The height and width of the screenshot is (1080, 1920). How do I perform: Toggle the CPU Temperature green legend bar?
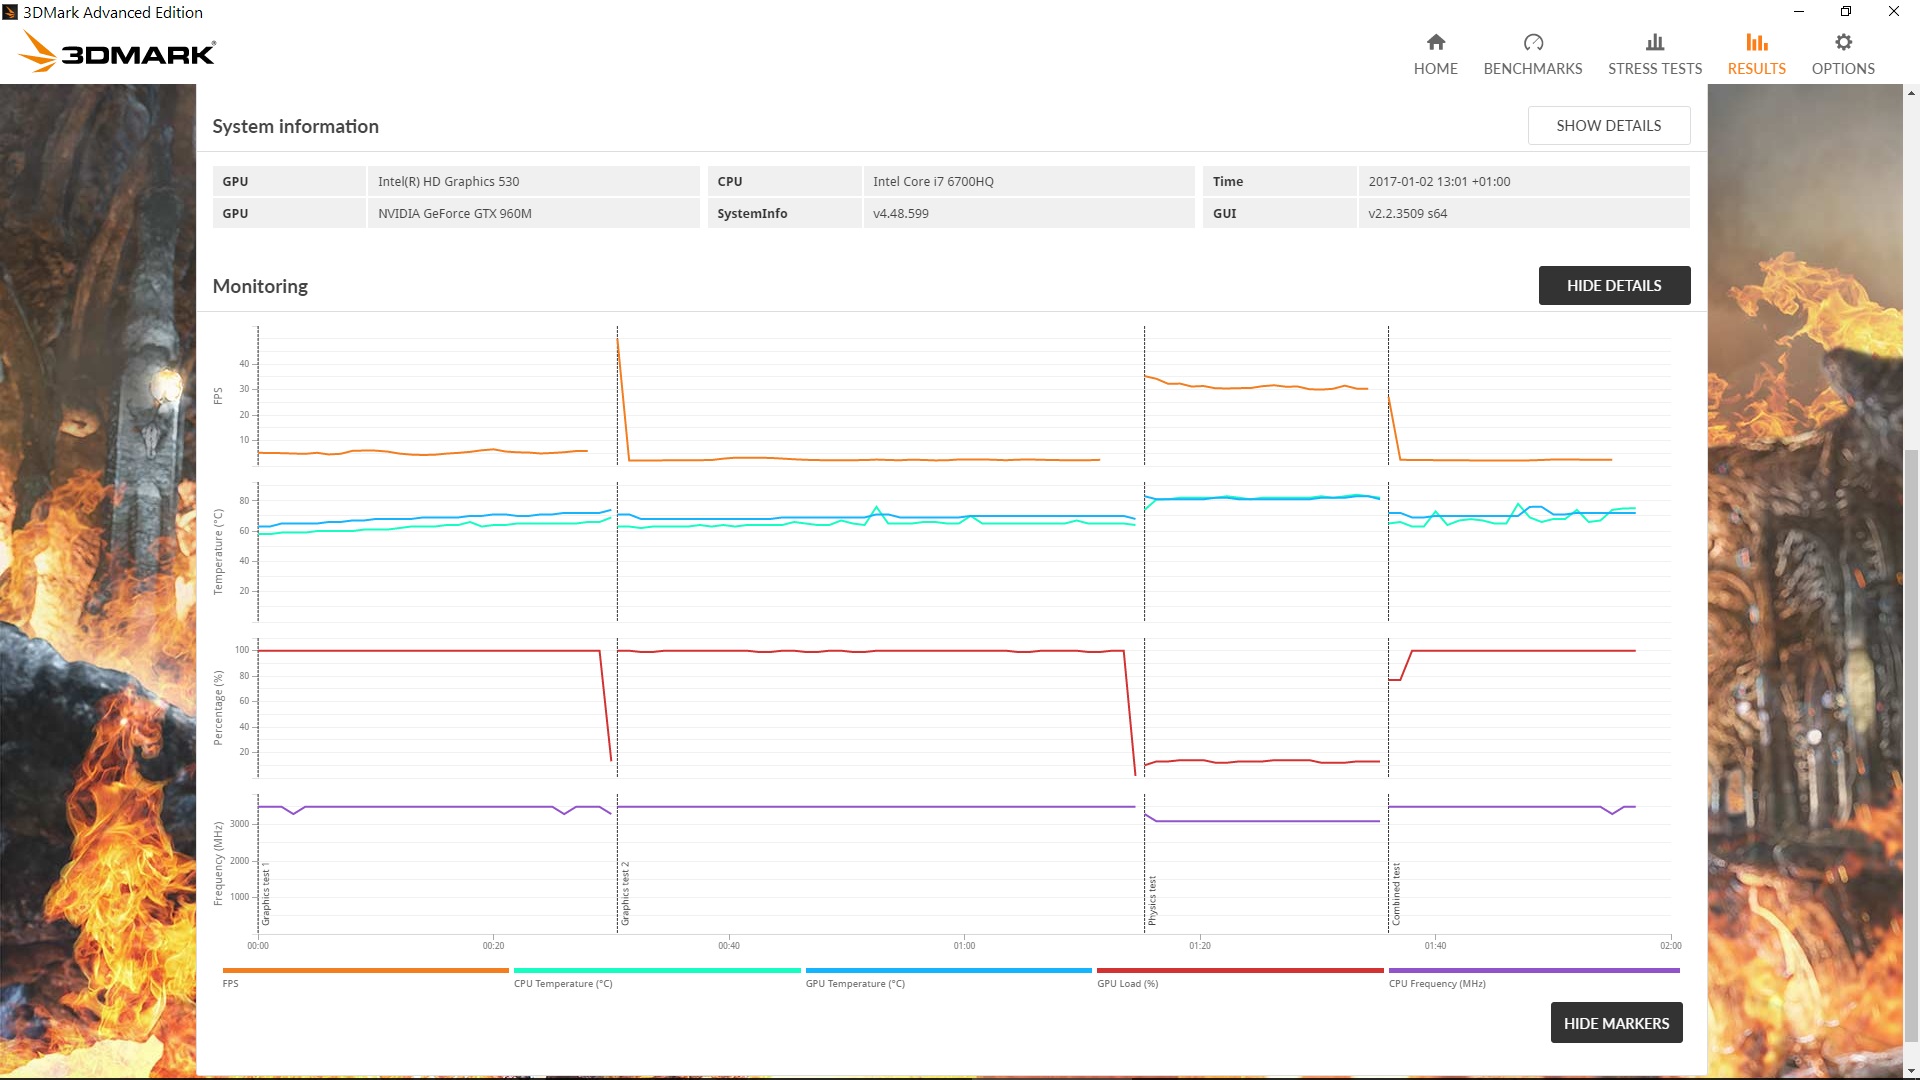[657, 970]
